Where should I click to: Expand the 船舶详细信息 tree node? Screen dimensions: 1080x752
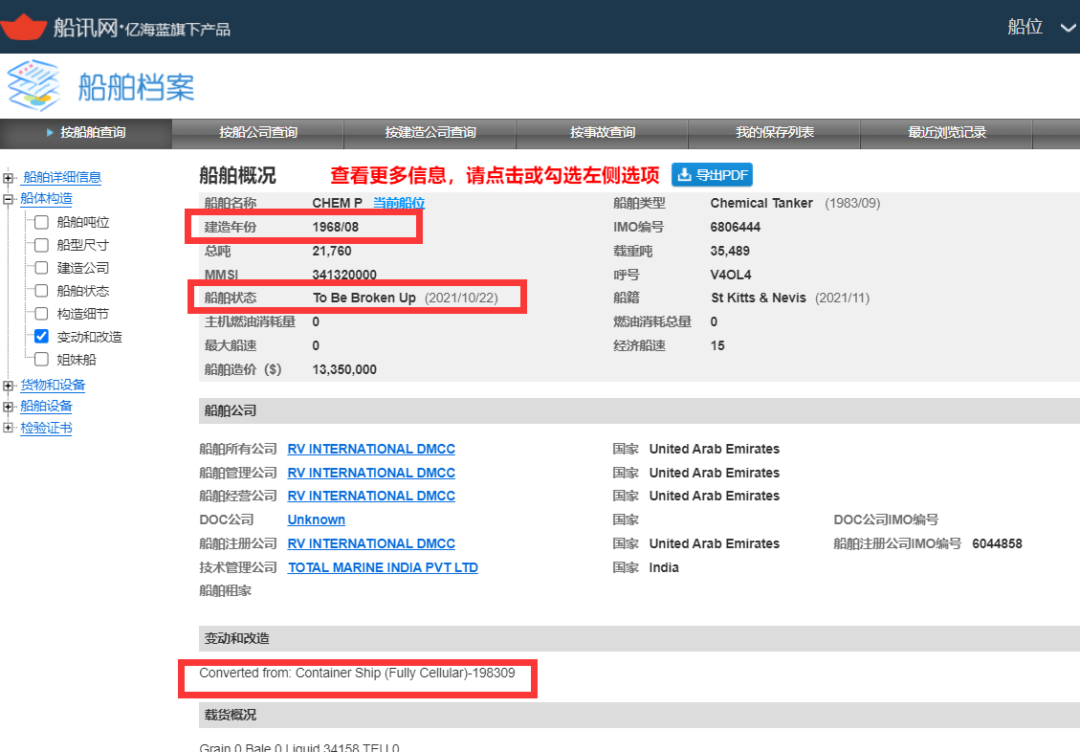click(x=9, y=178)
